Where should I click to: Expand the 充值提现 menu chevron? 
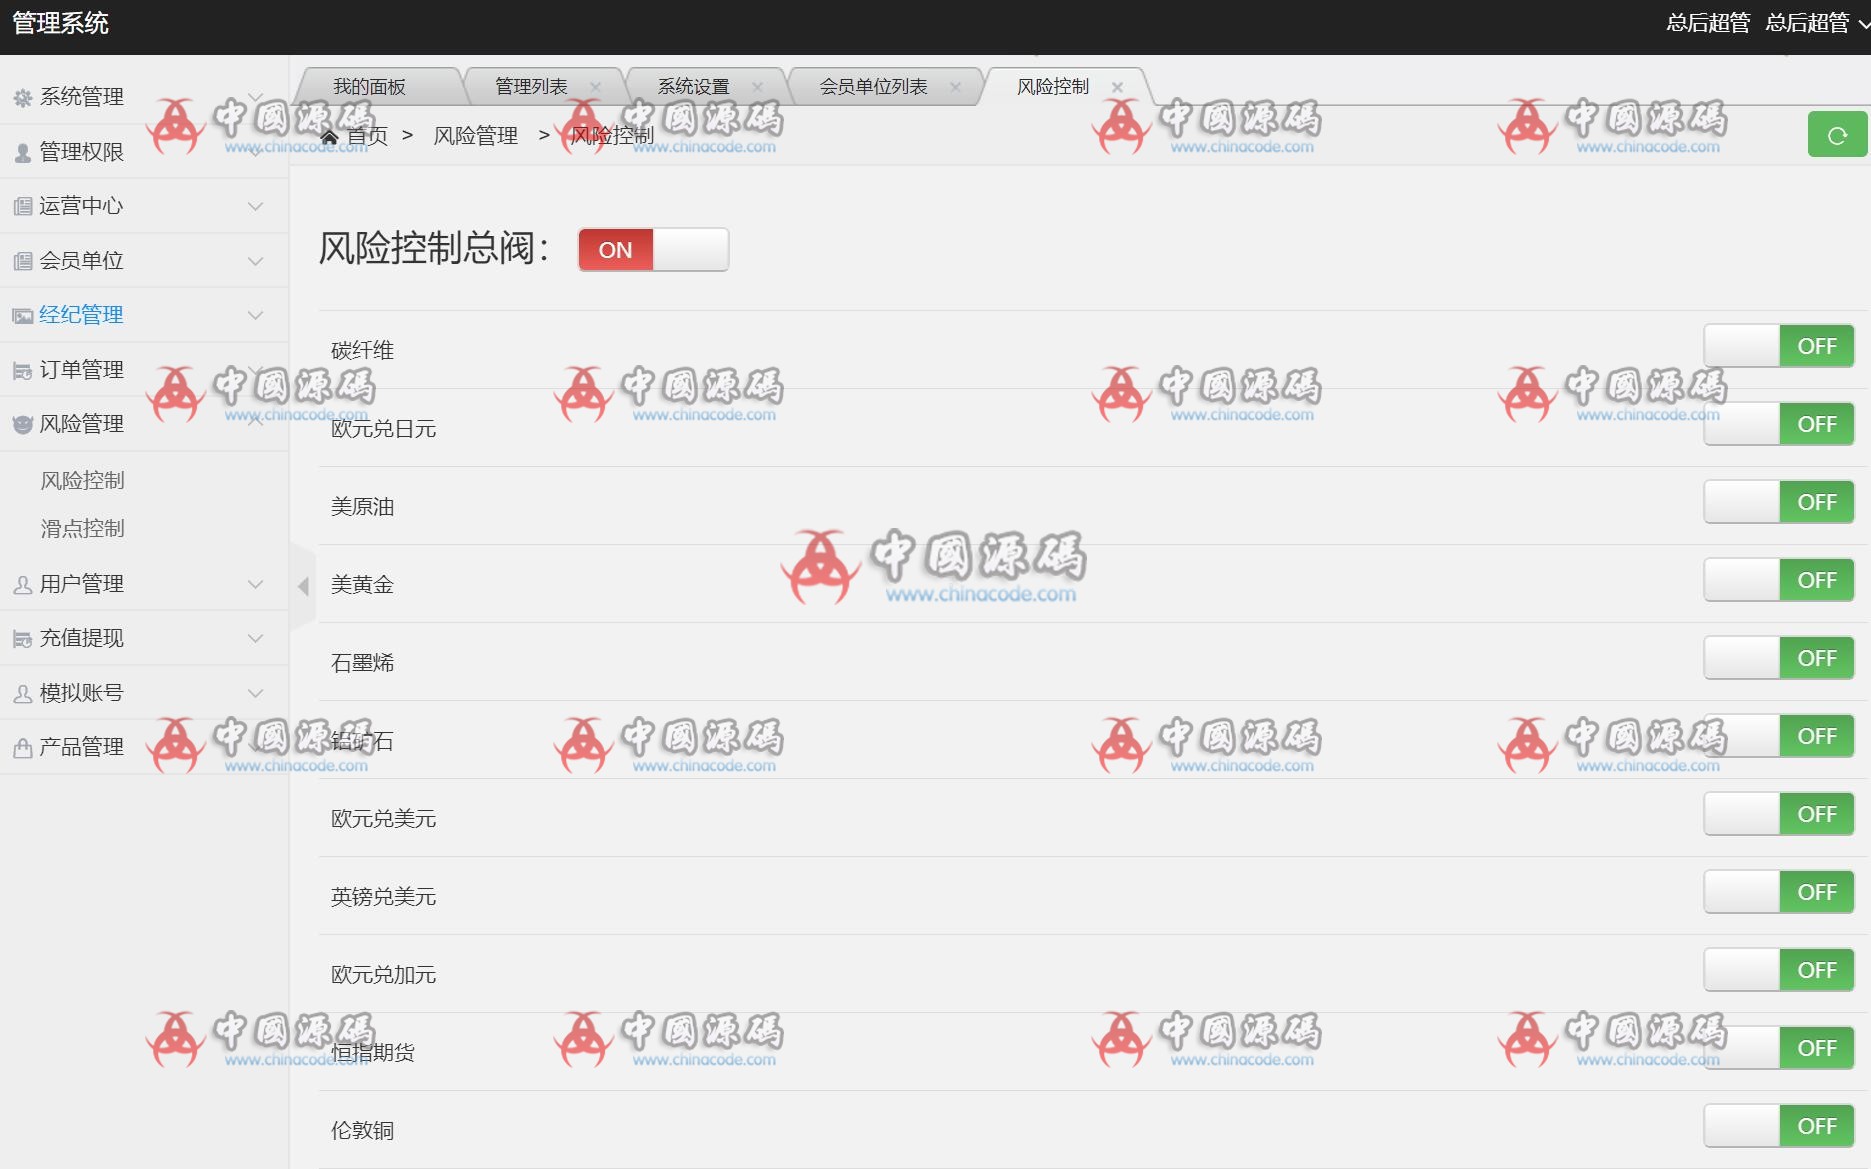pyautogui.click(x=255, y=638)
